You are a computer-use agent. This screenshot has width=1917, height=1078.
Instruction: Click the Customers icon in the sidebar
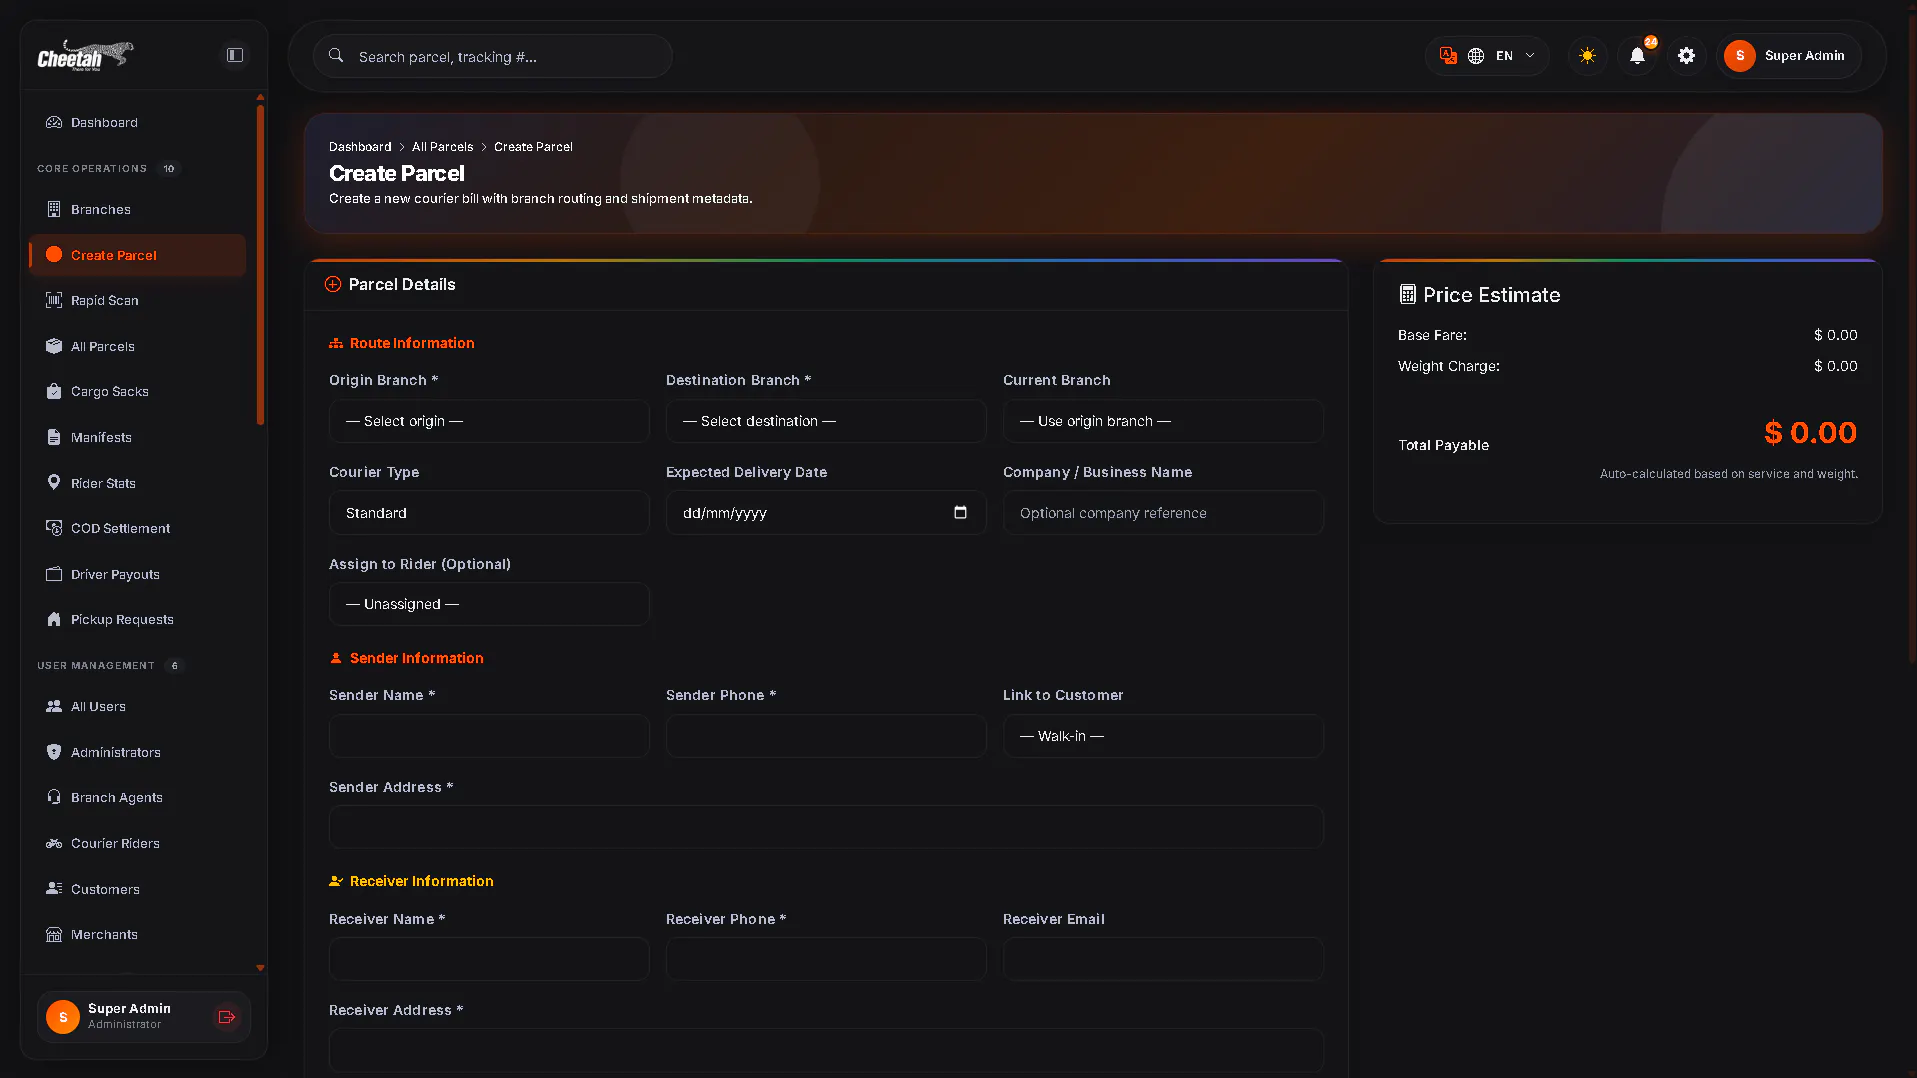click(54, 890)
